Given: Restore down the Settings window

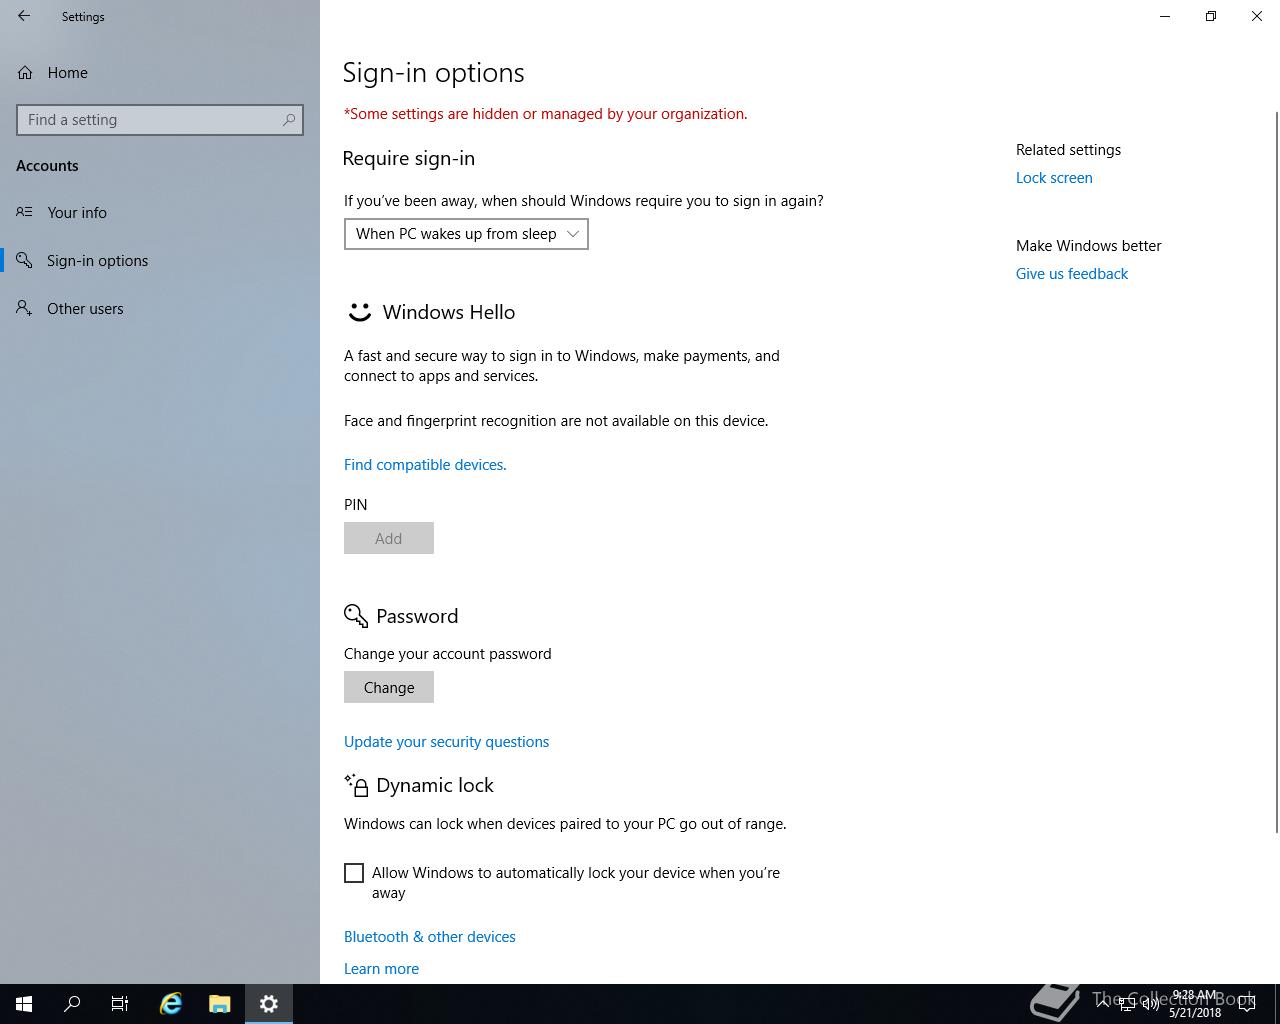Looking at the screenshot, I should pyautogui.click(x=1211, y=16).
